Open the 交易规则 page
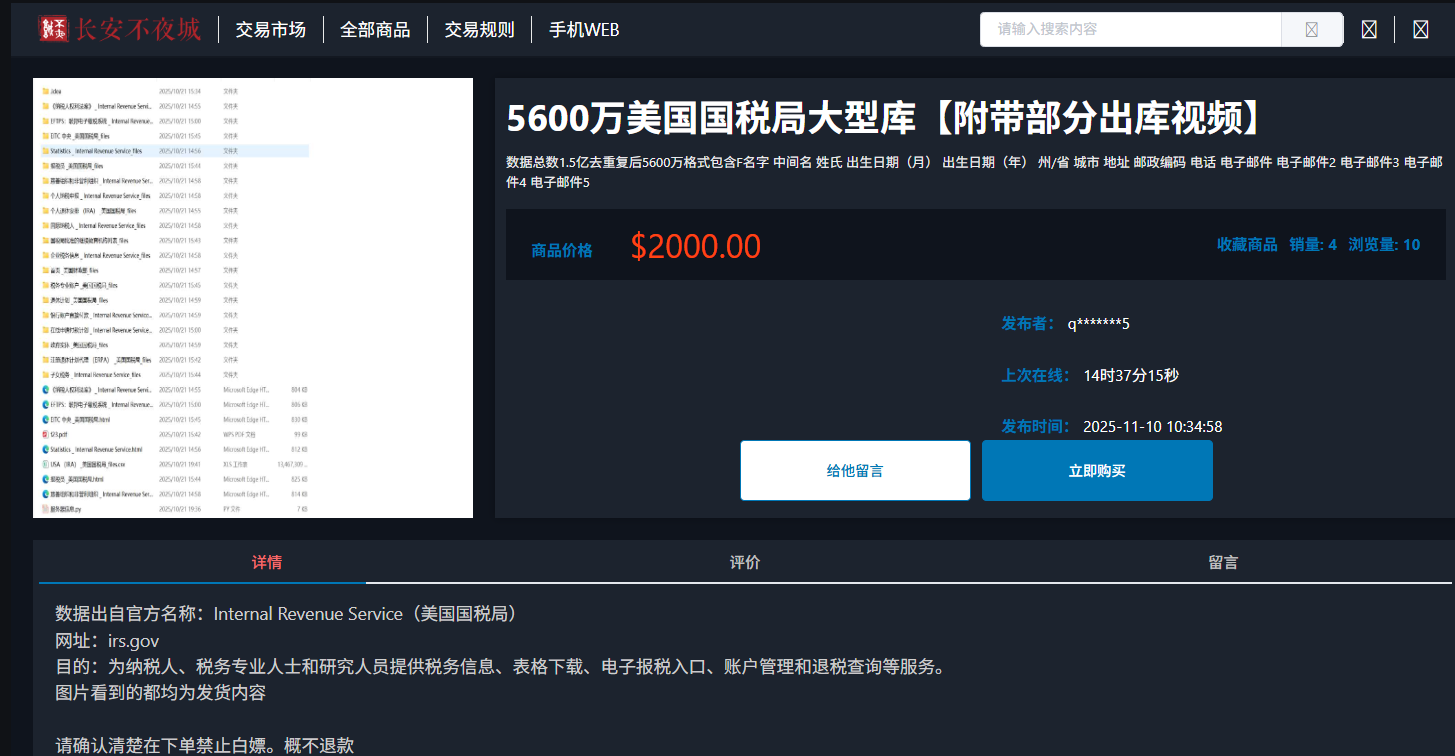1455x756 pixels. pos(479,30)
